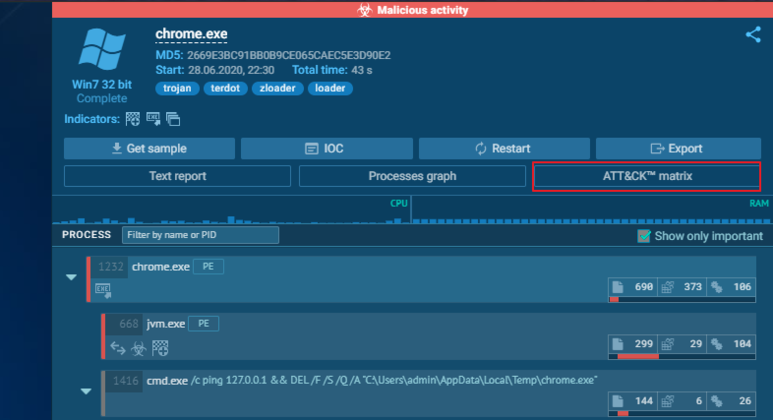Click the RAM usage graph
Viewport: 773px width, 420px height.
[x=591, y=210]
